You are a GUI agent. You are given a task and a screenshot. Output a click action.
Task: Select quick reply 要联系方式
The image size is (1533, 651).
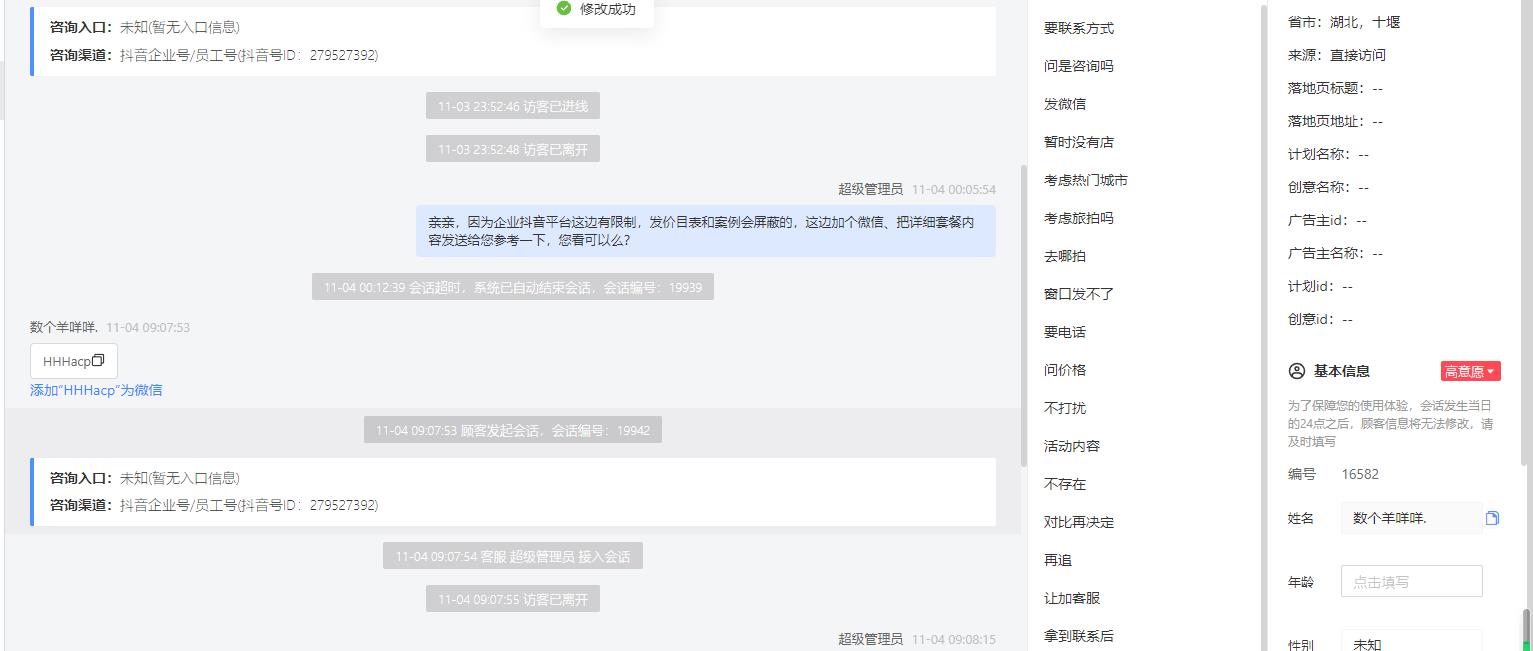[x=1078, y=28]
